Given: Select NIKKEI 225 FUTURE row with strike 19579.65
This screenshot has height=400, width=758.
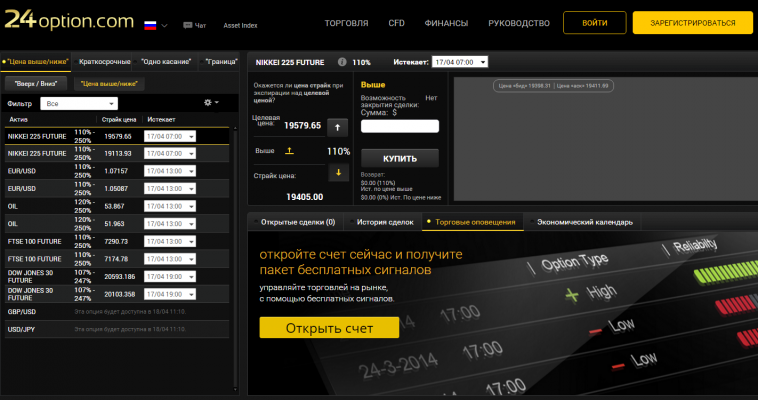Looking at the screenshot, I should [x=117, y=136].
